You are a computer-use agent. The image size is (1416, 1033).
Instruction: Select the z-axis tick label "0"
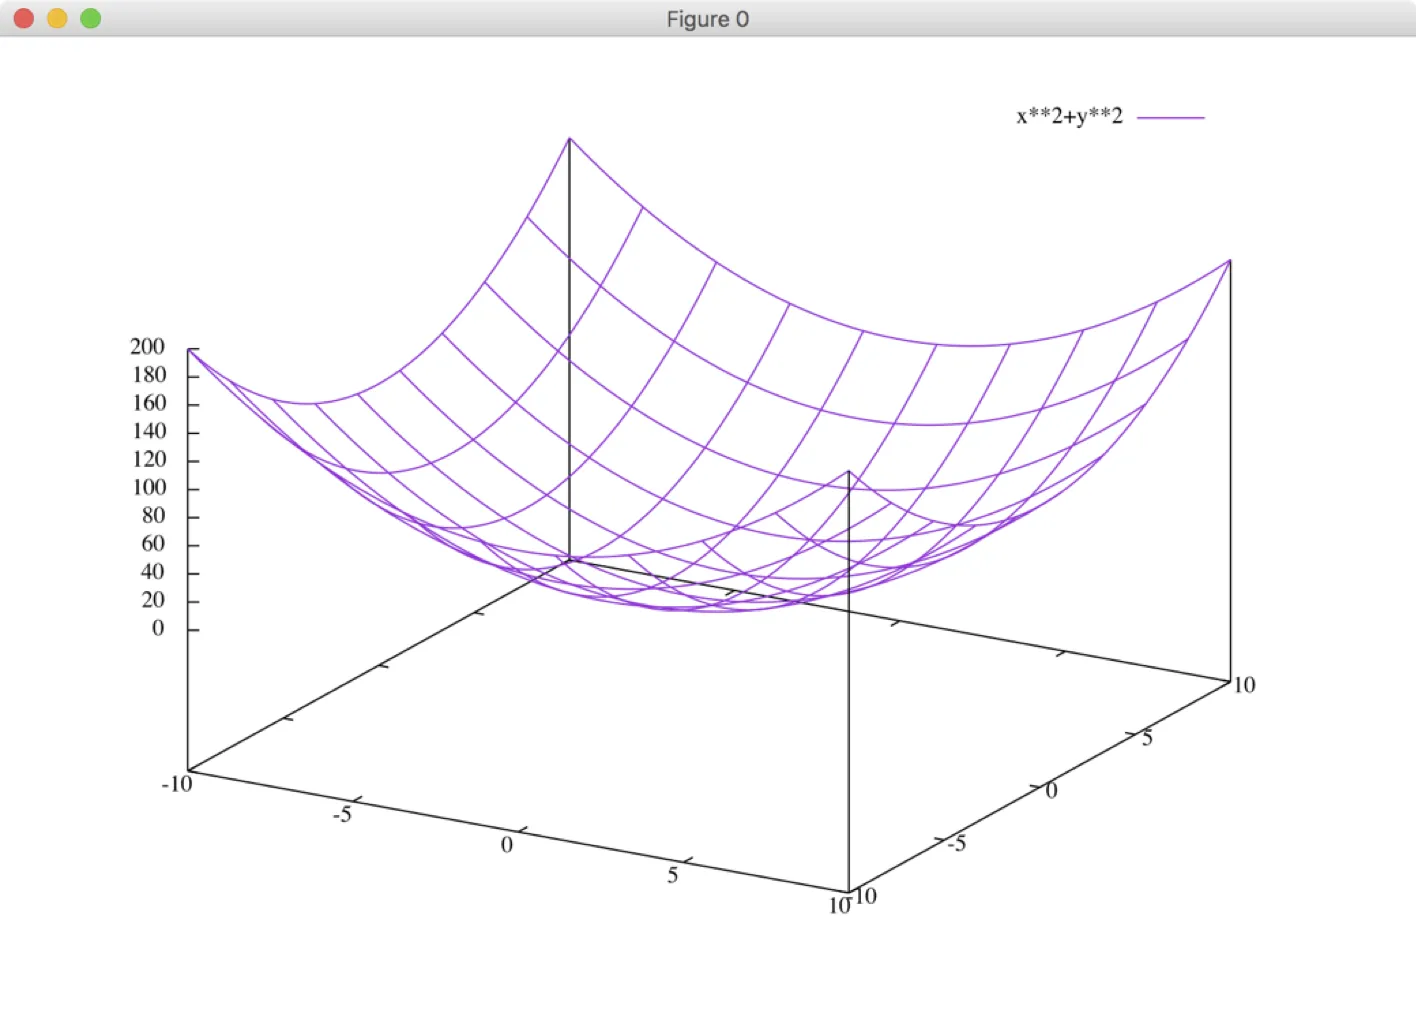[x=158, y=628]
